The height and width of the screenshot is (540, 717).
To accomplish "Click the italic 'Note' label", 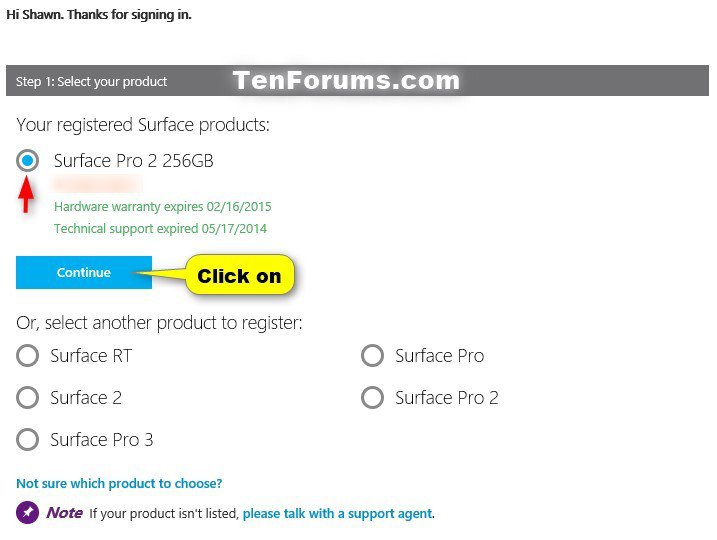I will 64,513.
